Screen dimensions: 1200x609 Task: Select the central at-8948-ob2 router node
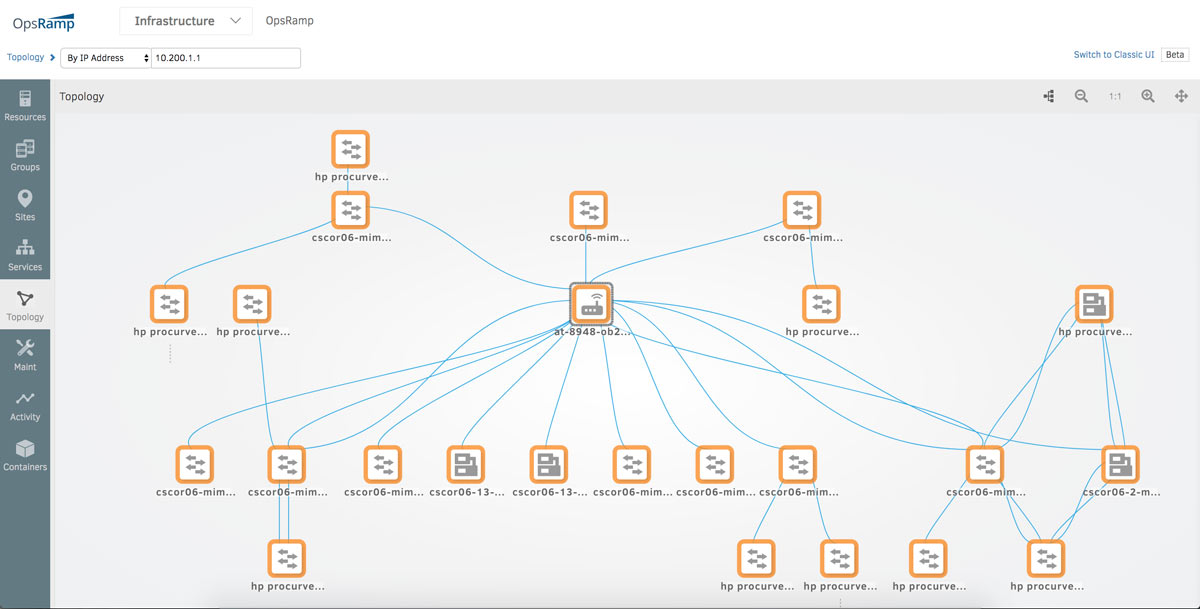(x=591, y=302)
